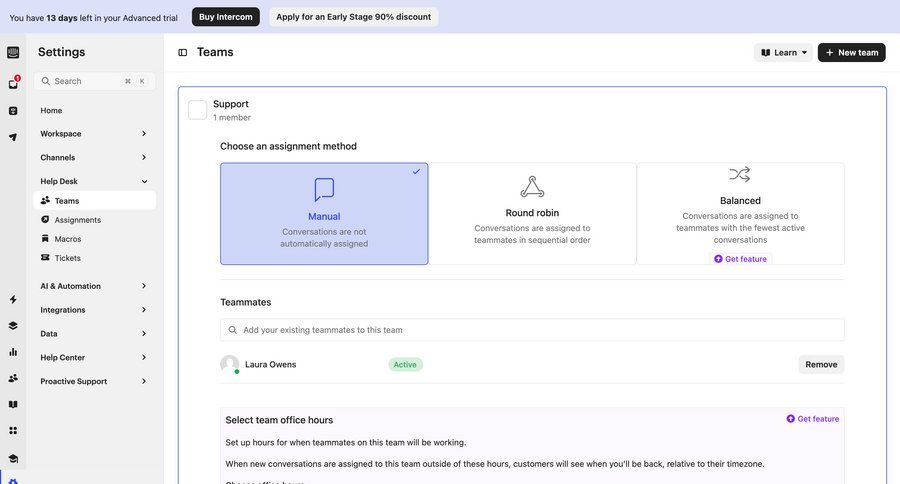This screenshot has width=900, height=484.
Task: Expand the Integrations section
Action: click(x=94, y=310)
